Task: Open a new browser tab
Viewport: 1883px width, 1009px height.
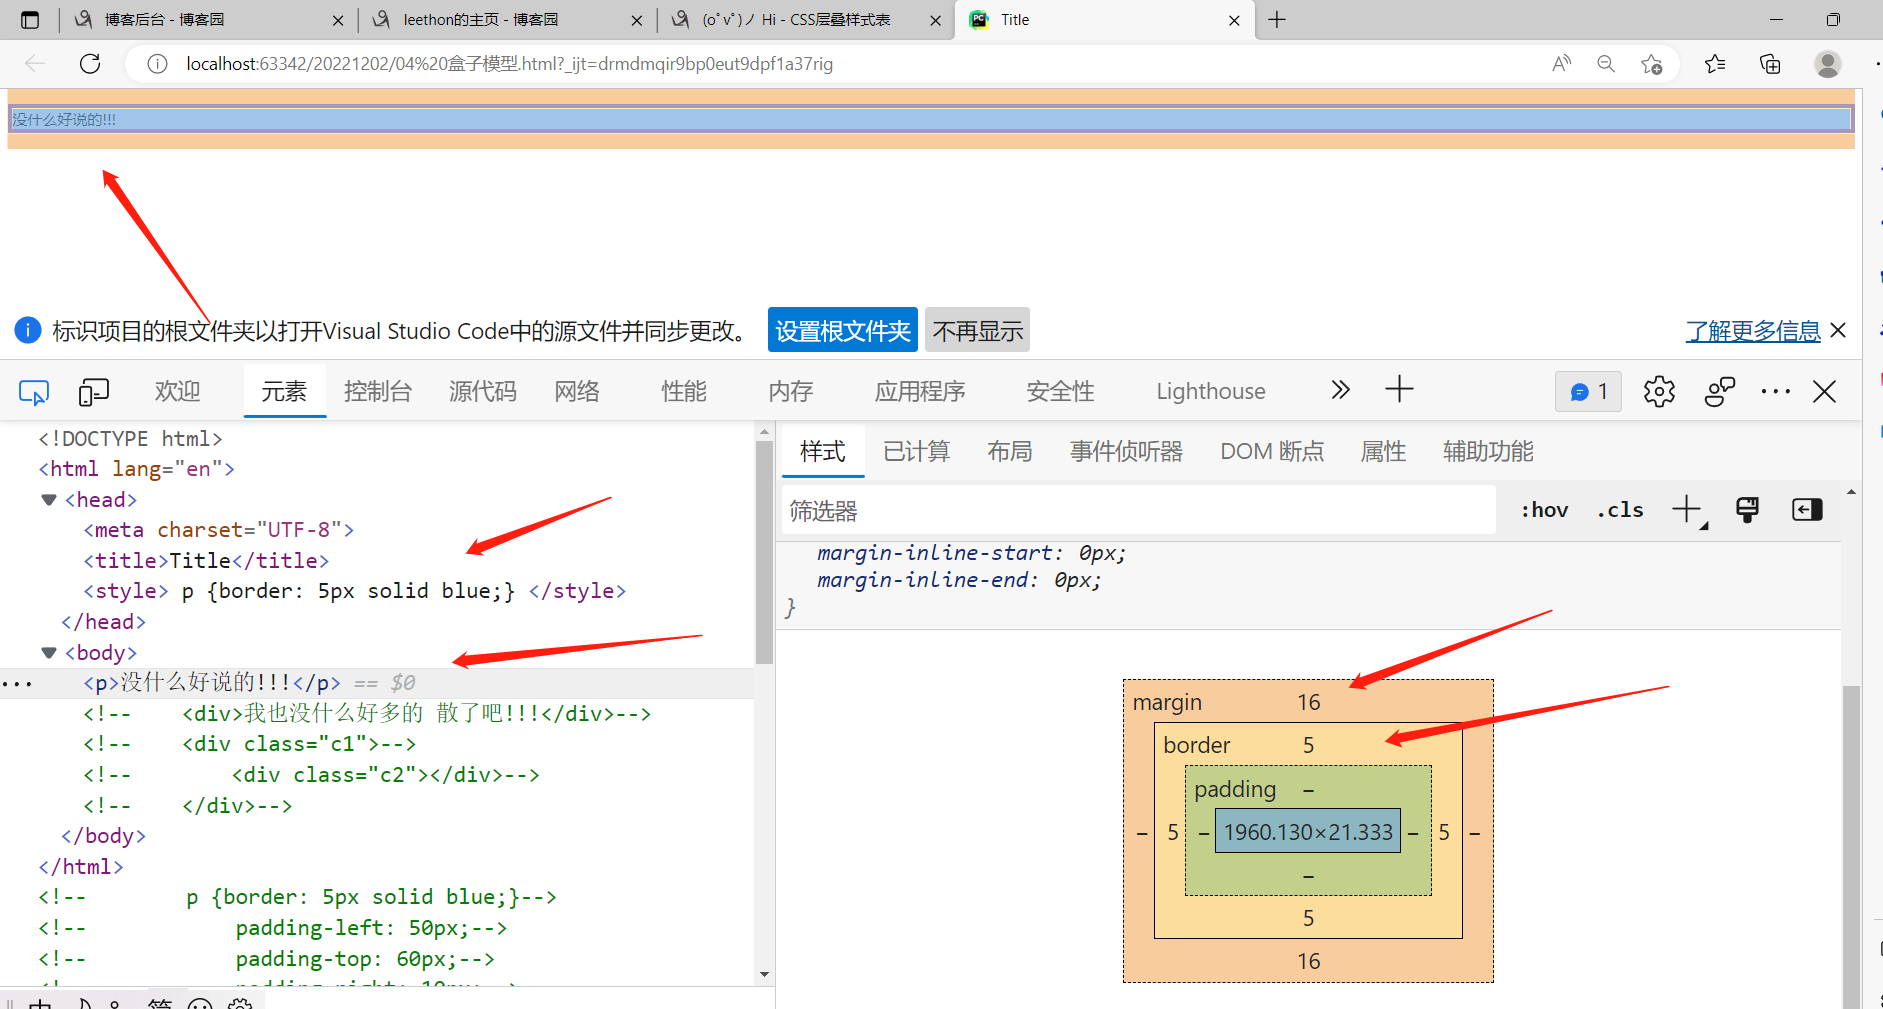Action: pyautogui.click(x=1277, y=19)
